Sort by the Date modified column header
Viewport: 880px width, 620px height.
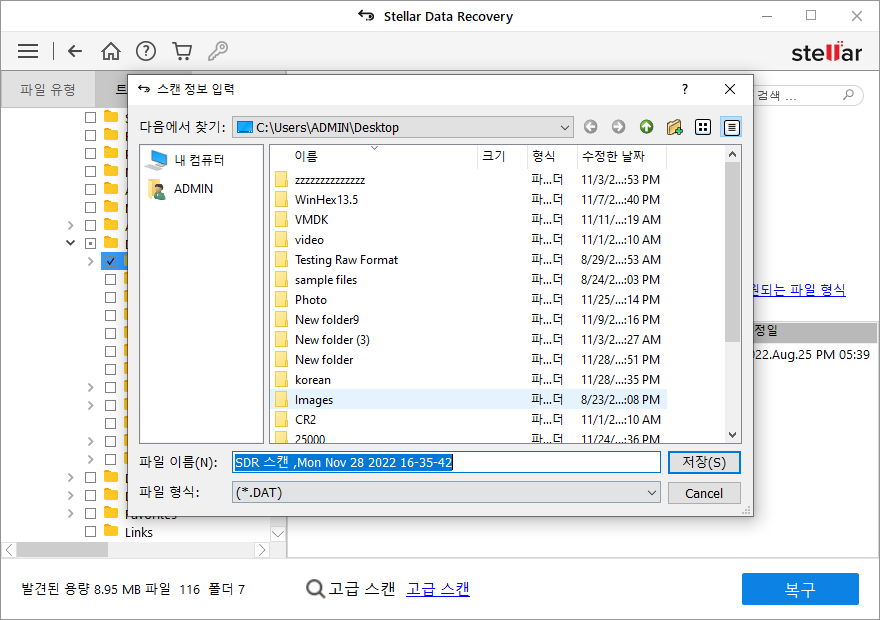click(x=622, y=157)
